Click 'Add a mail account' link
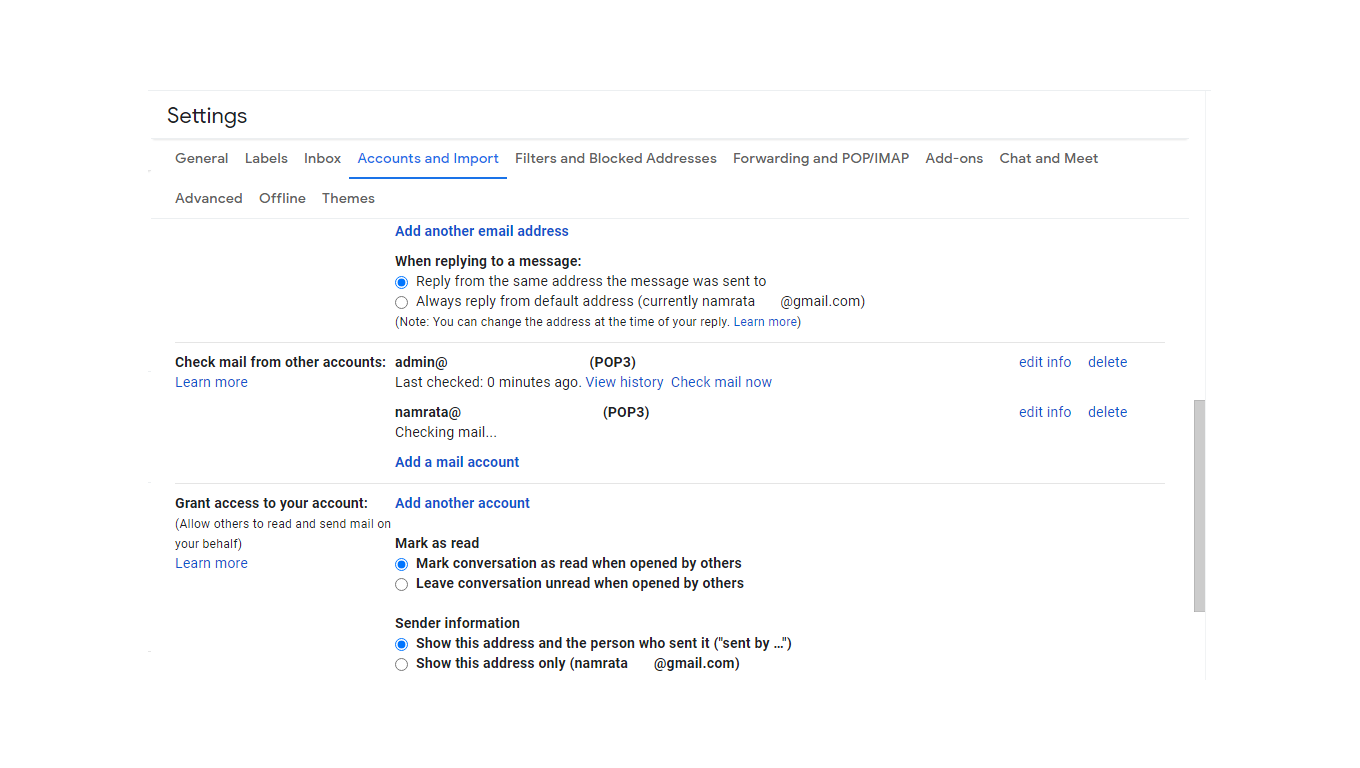The height and width of the screenshot is (768, 1360). point(457,462)
